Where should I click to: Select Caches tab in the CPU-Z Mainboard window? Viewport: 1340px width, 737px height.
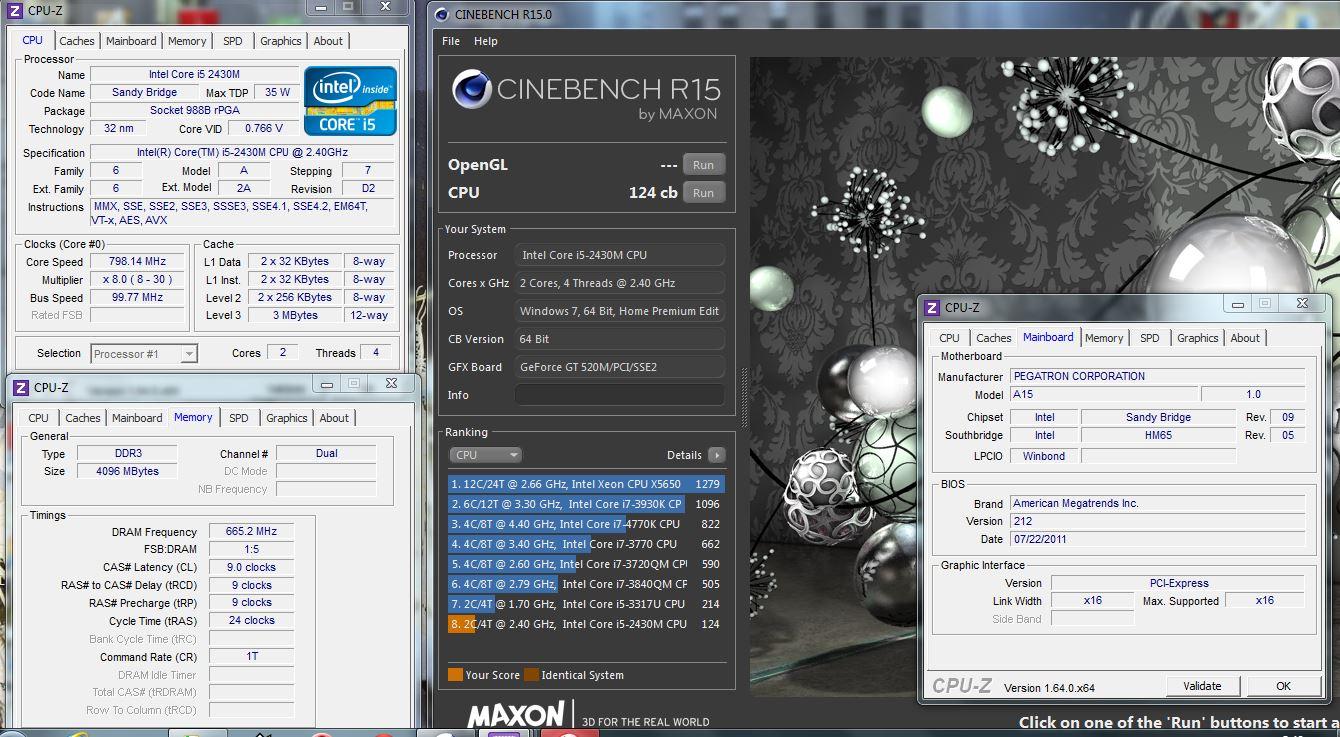click(994, 338)
